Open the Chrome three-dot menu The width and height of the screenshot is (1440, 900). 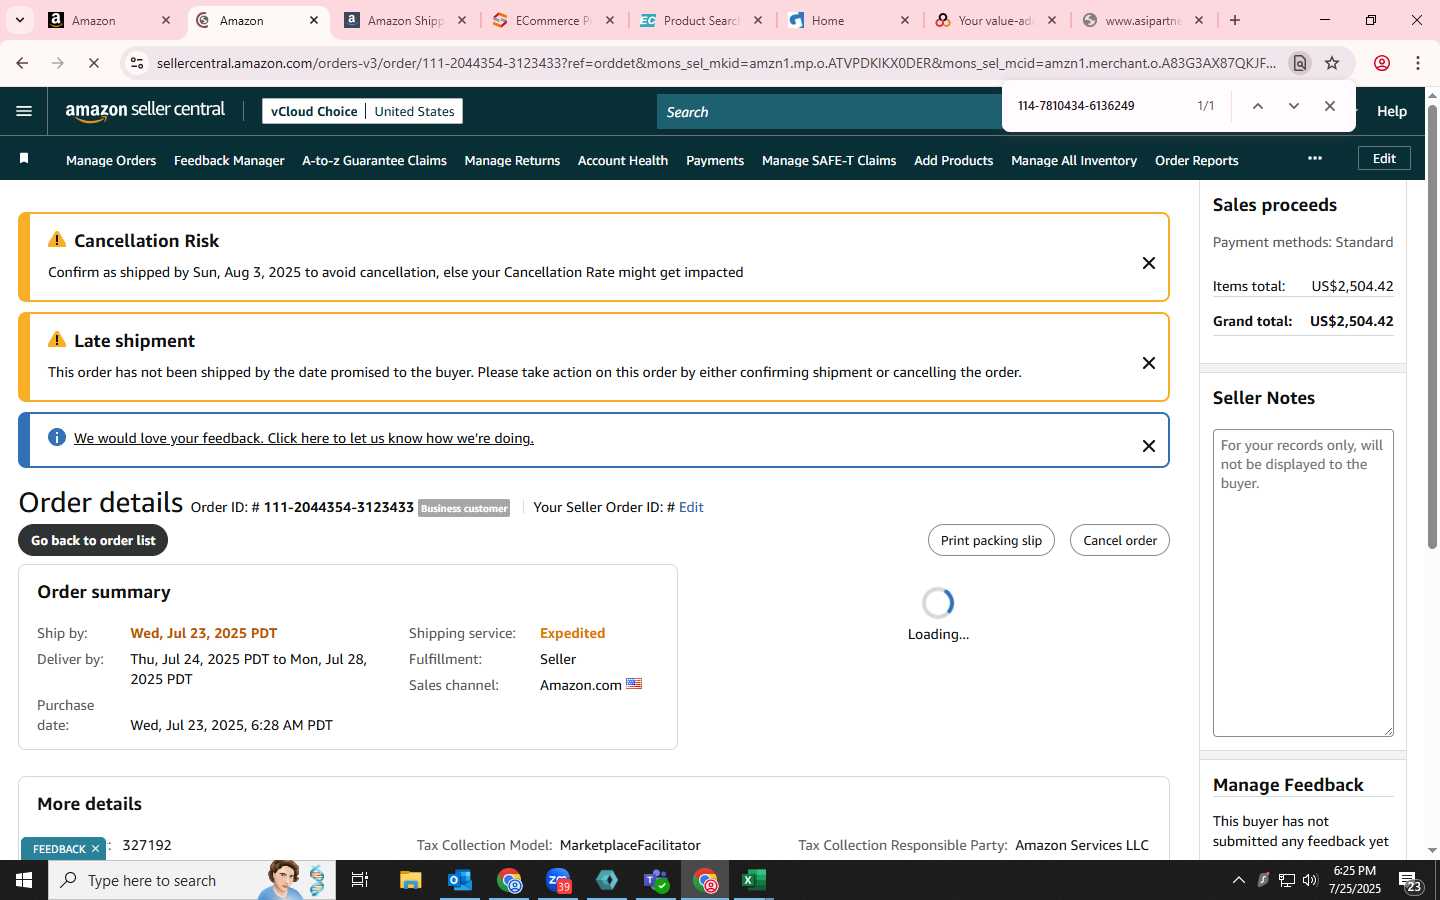point(1418,63)
